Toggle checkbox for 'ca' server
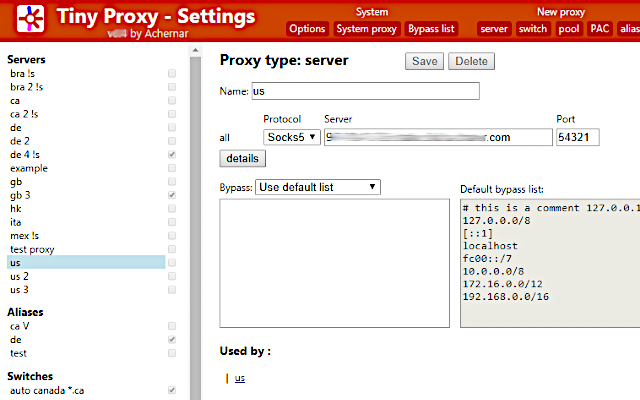 (172, 100)
